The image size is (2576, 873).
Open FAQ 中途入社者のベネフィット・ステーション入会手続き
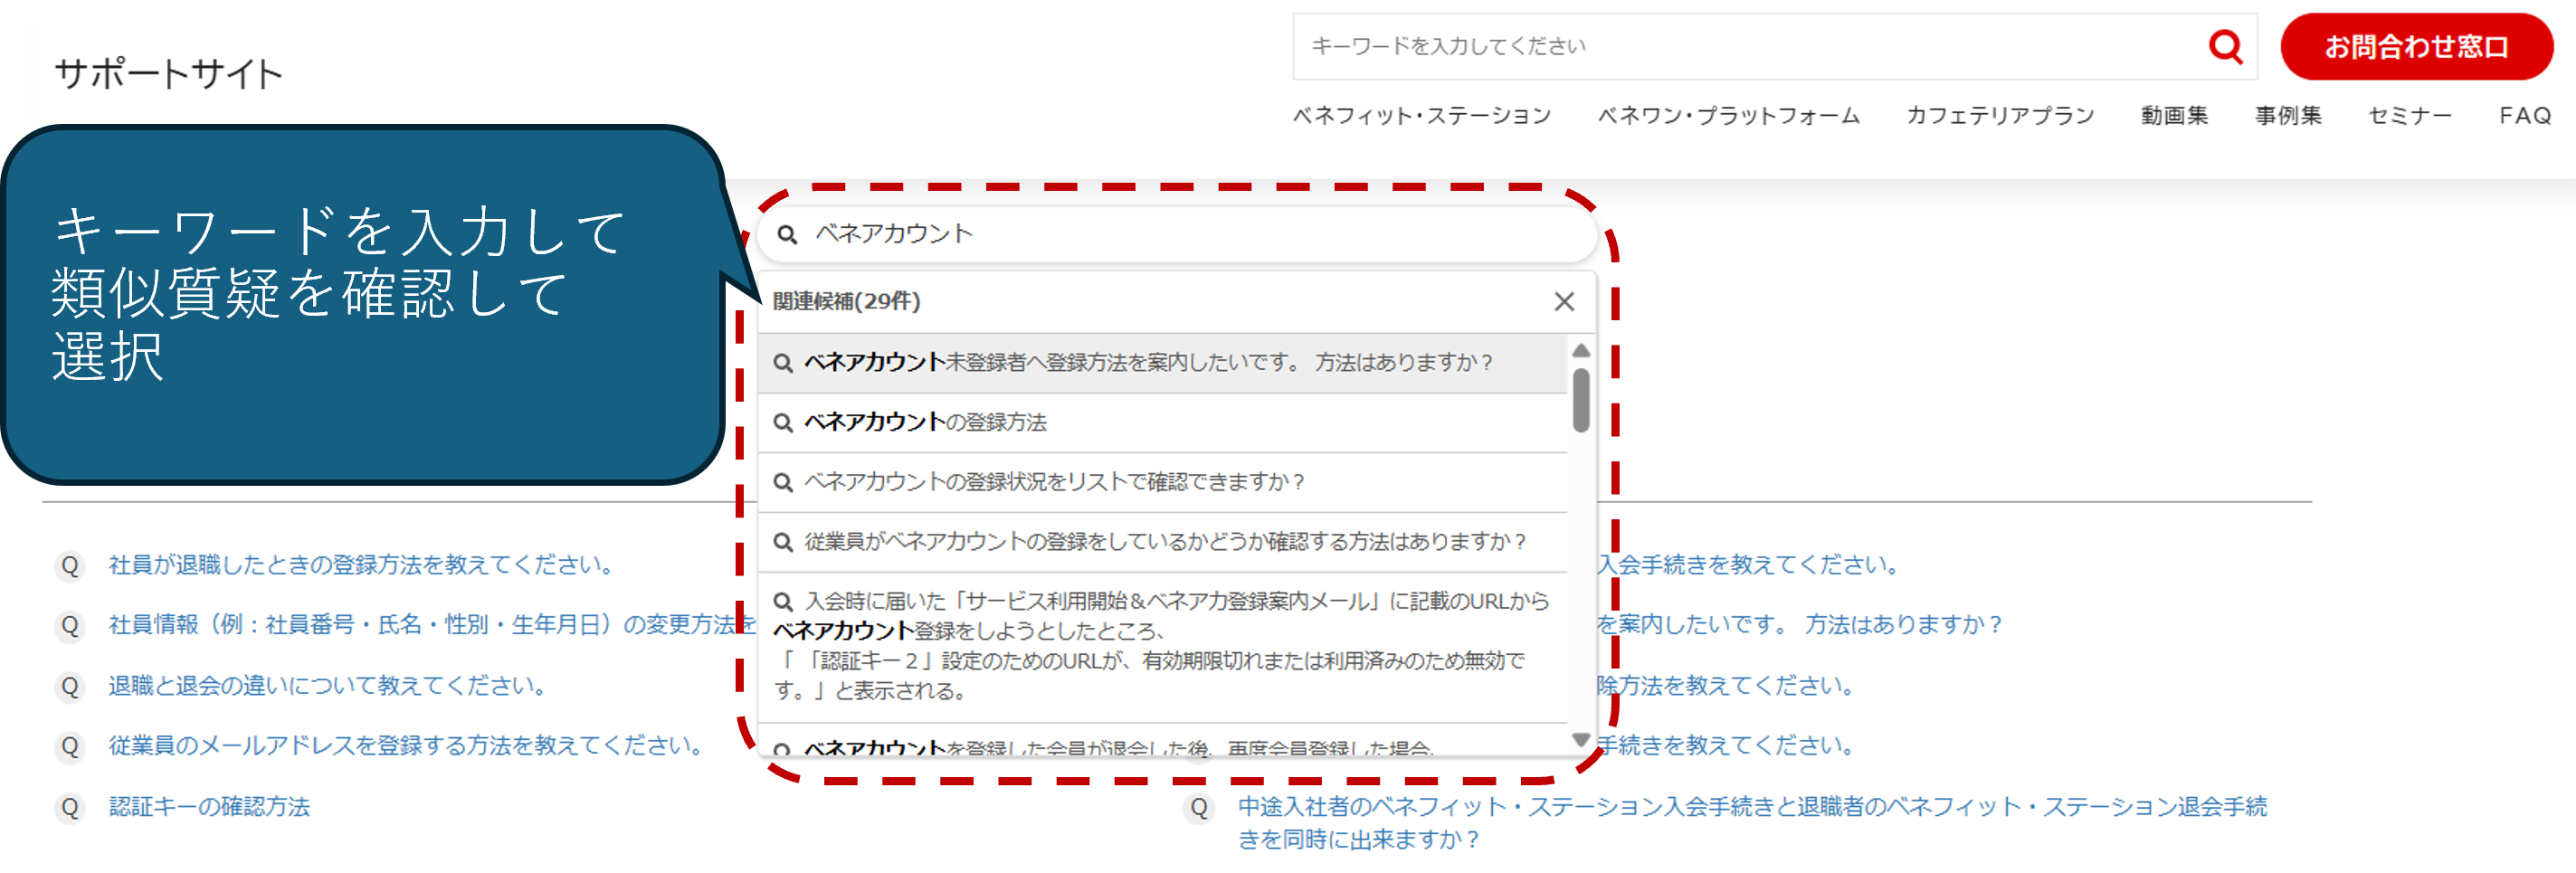point(1752,823)
